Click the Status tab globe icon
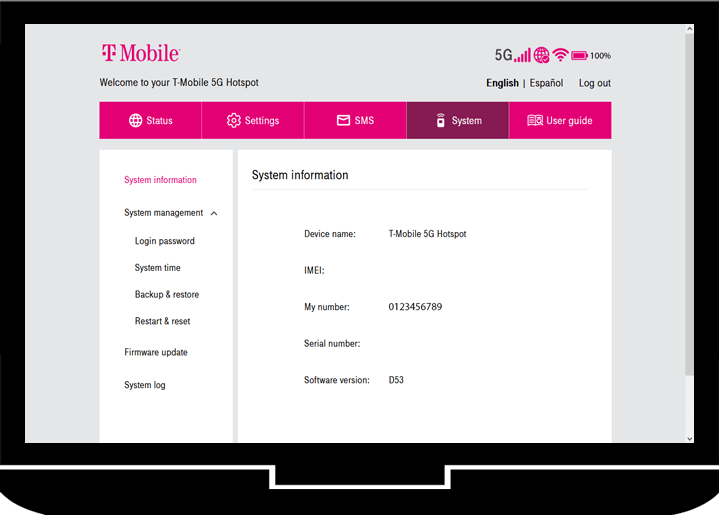 [x=135, y=121]
